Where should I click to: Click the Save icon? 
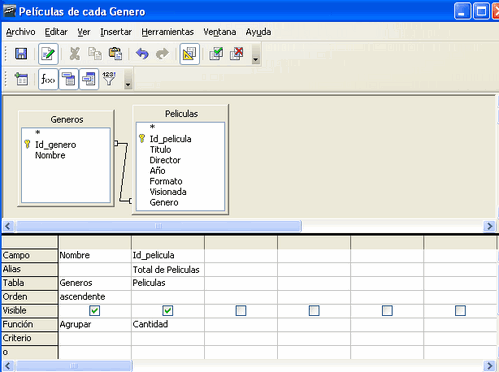point(21,54)
